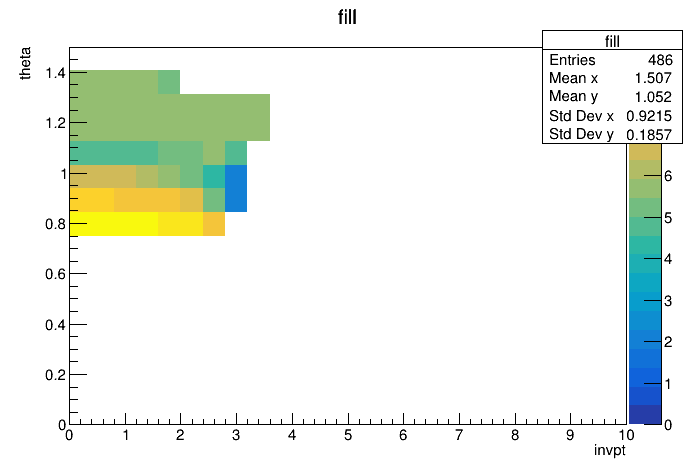The height and width of the screenshot is (472, 696).
Task: Click x-axis tick label 7
Action: pyautogui.click(x=459, y=435)
